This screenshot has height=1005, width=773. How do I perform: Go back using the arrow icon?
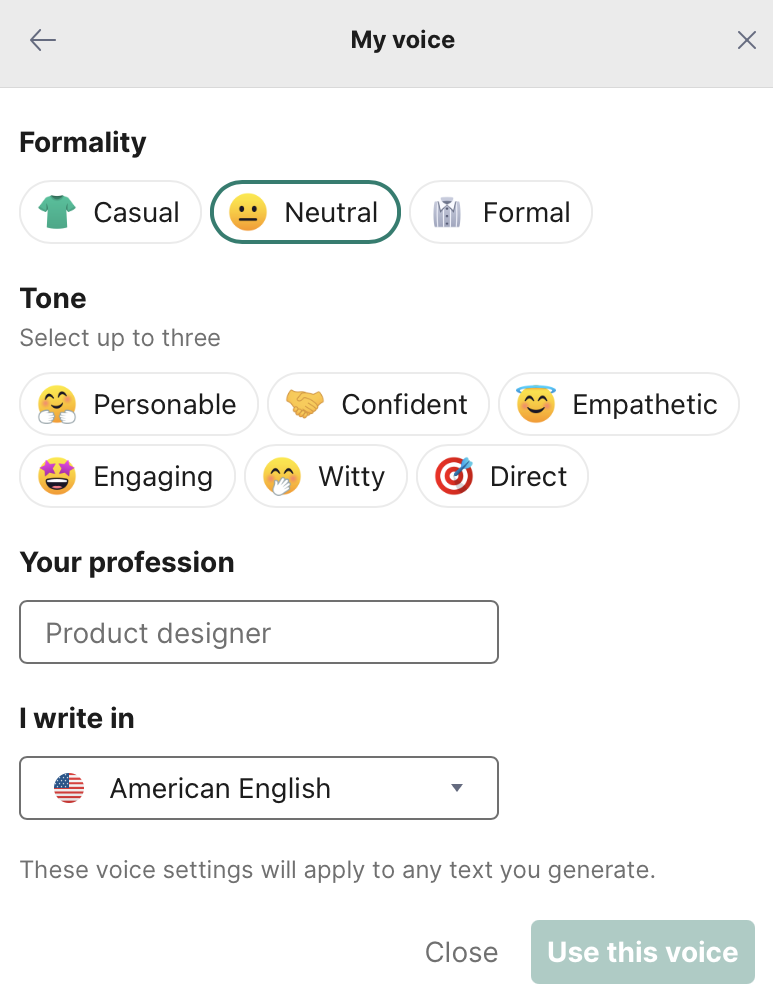(43, 40)
